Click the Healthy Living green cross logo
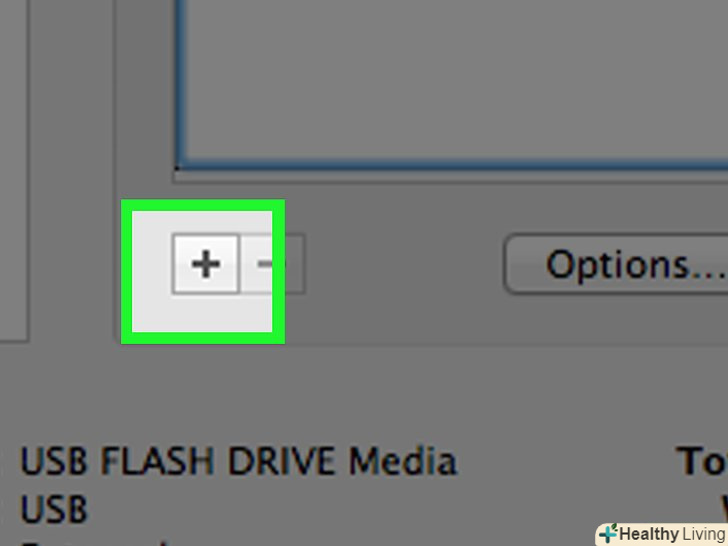Image resolution: width=728 pixels, height=546 pixels. click(x=608, y=534)
